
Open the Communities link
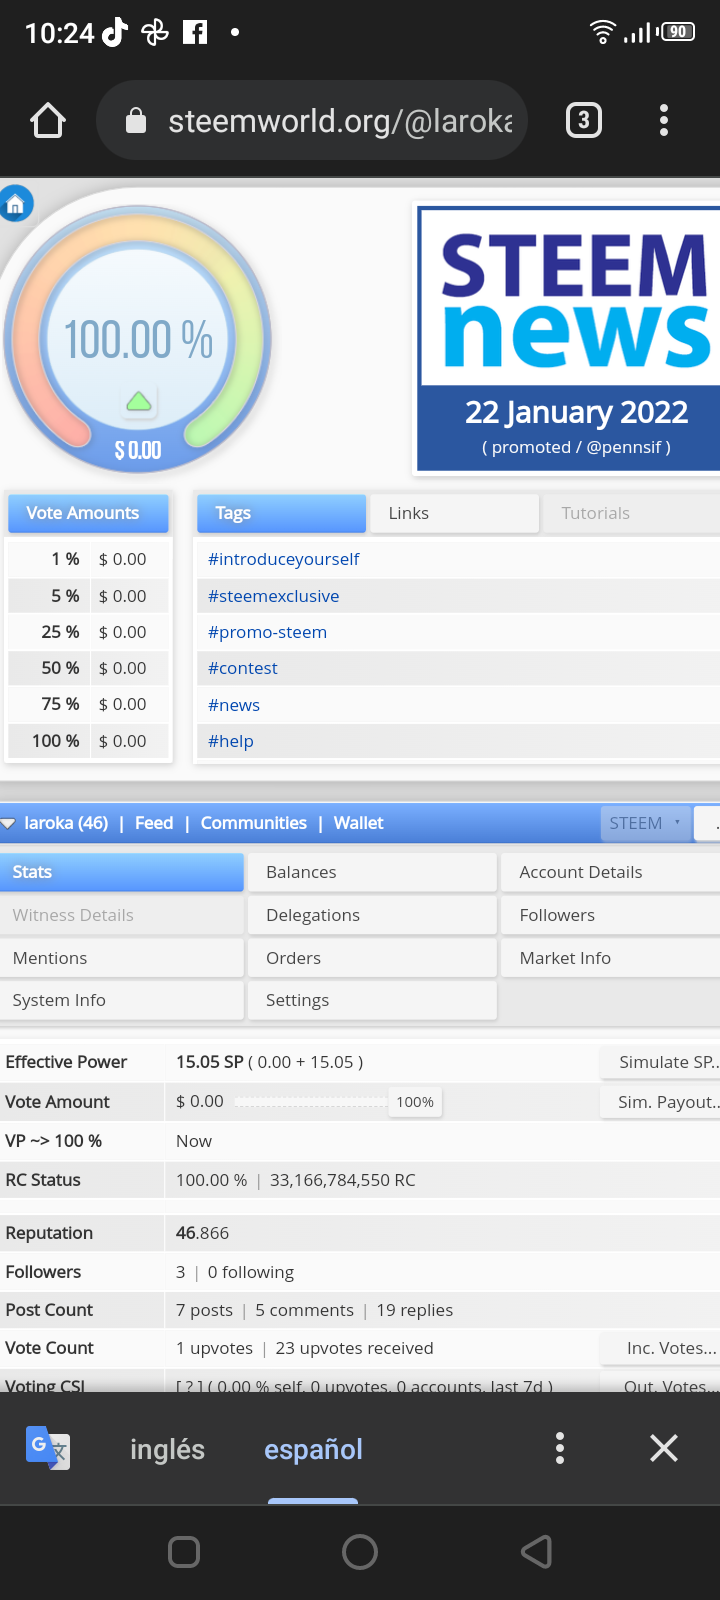coord(254,823)
